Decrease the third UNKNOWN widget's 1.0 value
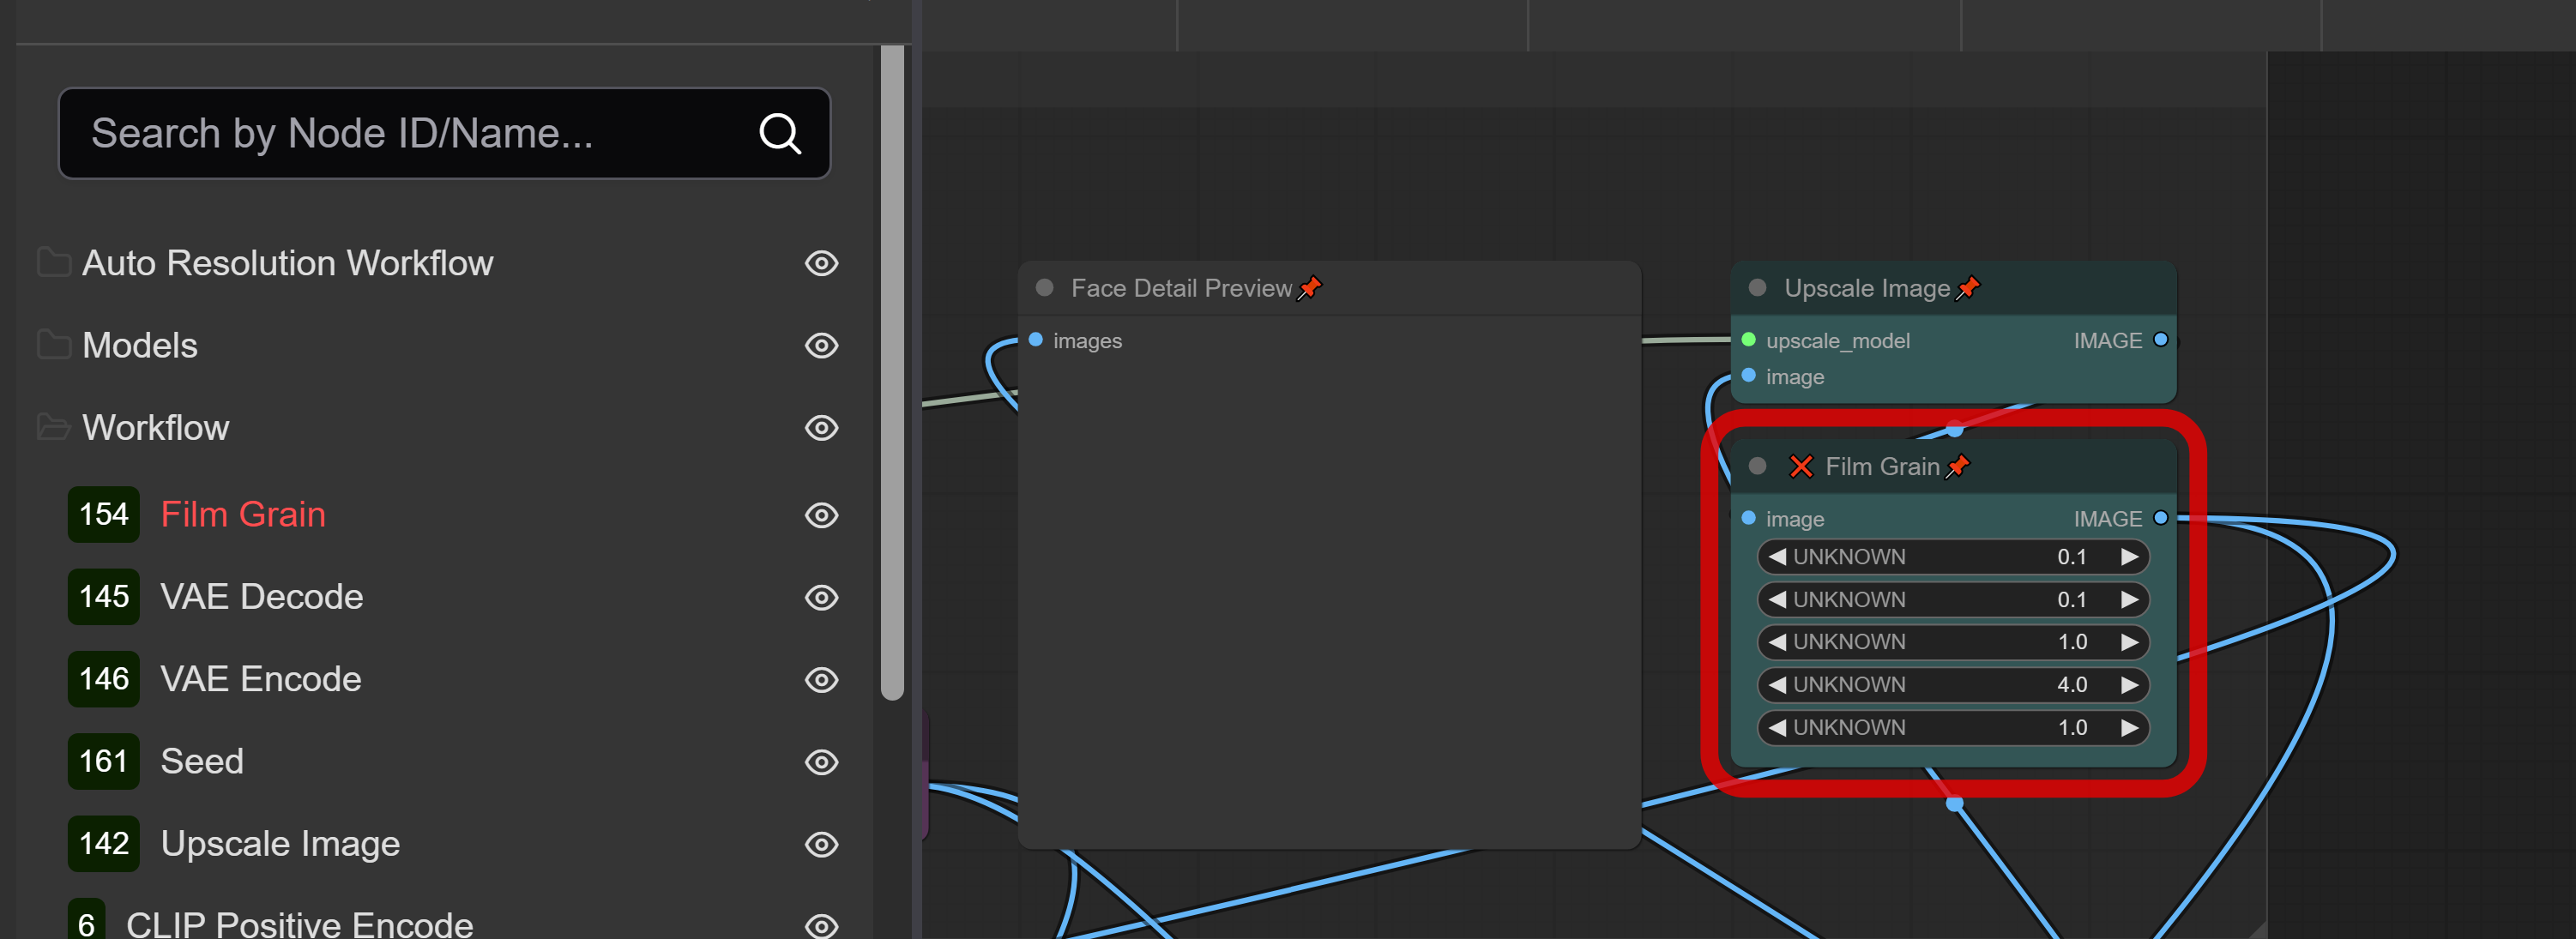 (x=1777, y=642)
